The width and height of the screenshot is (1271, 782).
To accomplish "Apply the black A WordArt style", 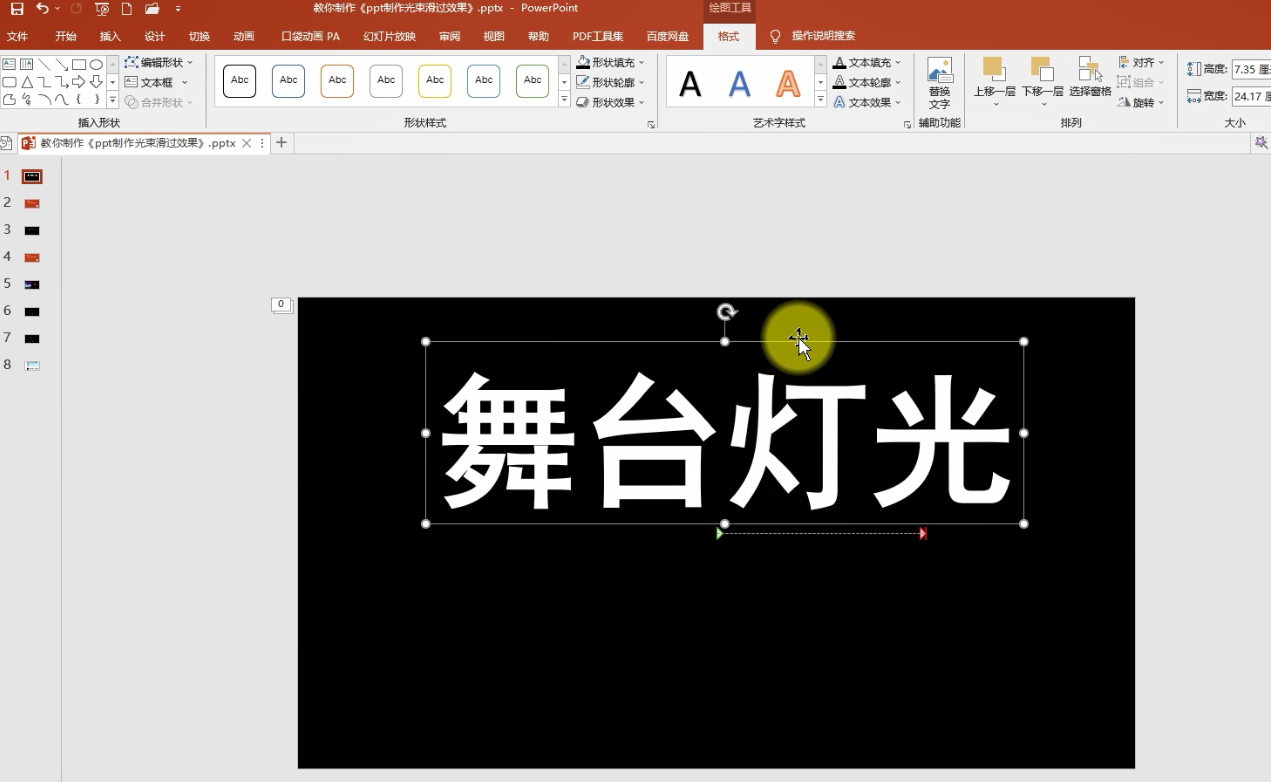I will coord(690,83).
